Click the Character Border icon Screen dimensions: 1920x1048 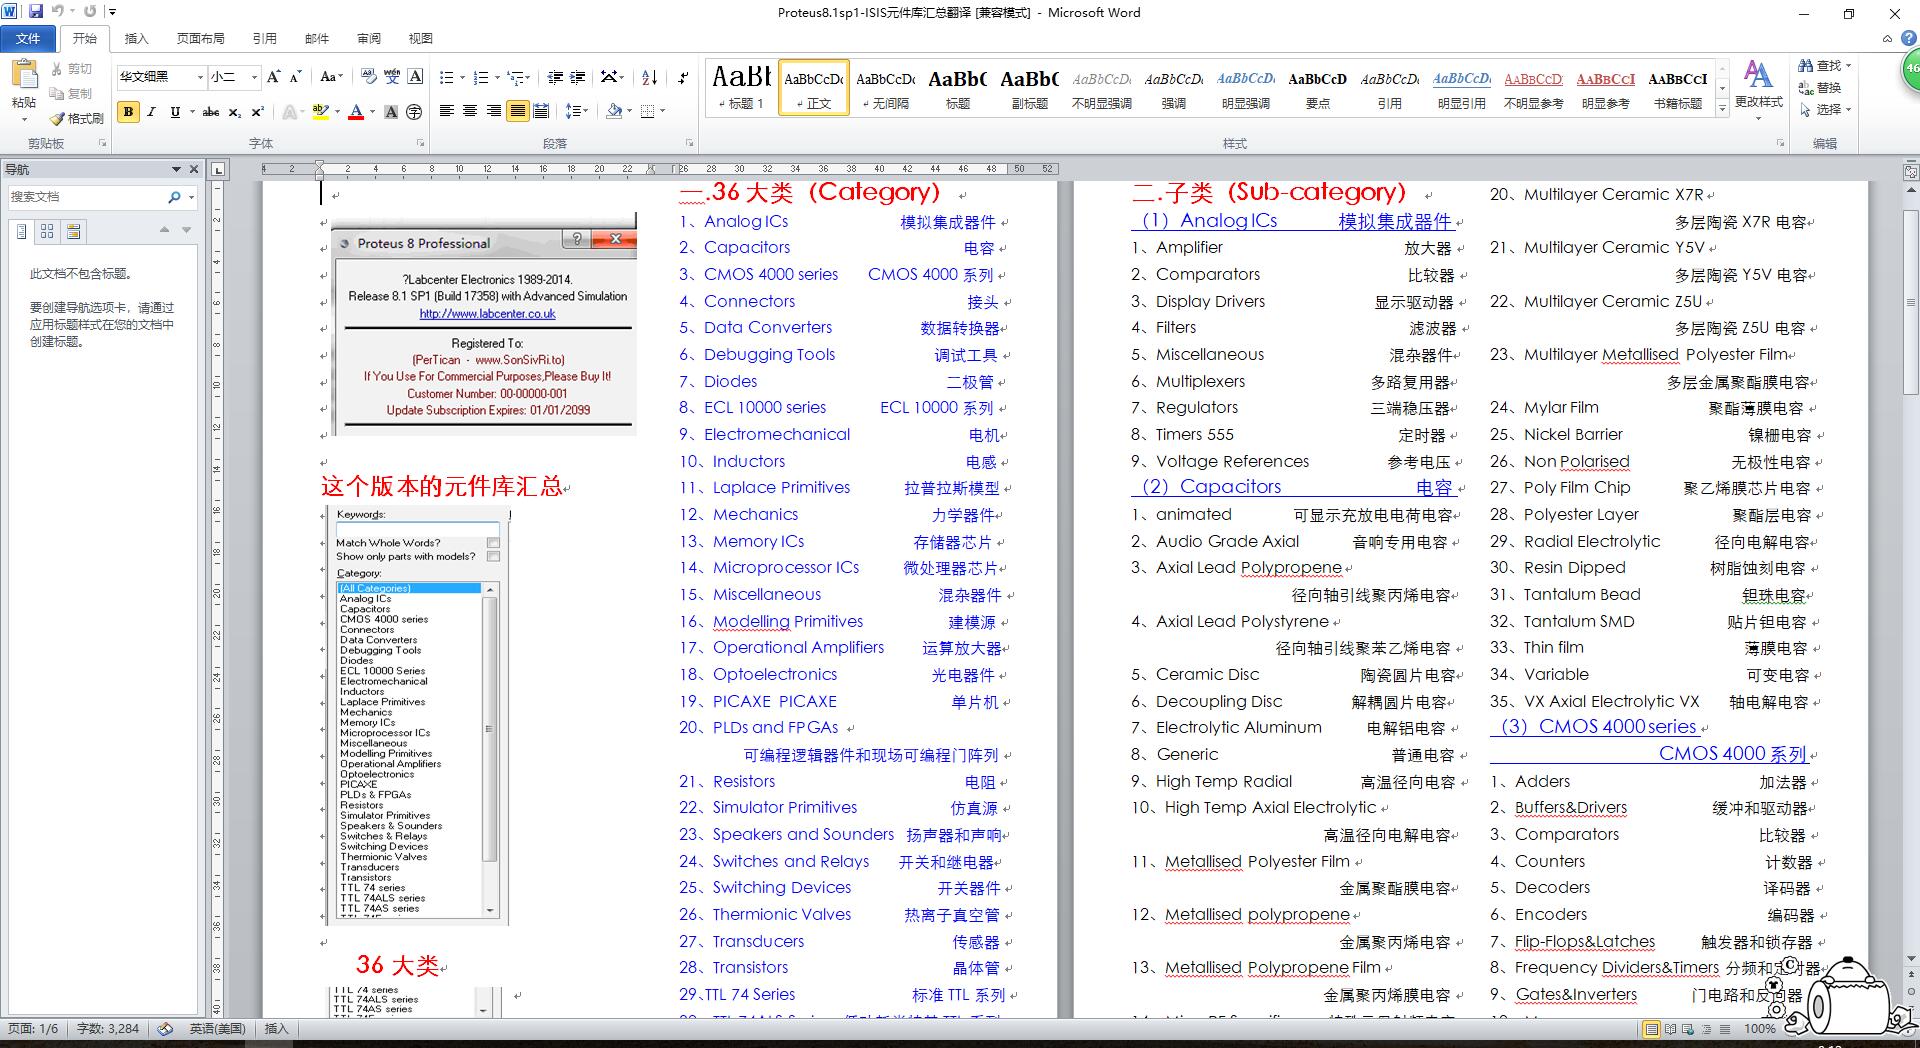(415, 77)
